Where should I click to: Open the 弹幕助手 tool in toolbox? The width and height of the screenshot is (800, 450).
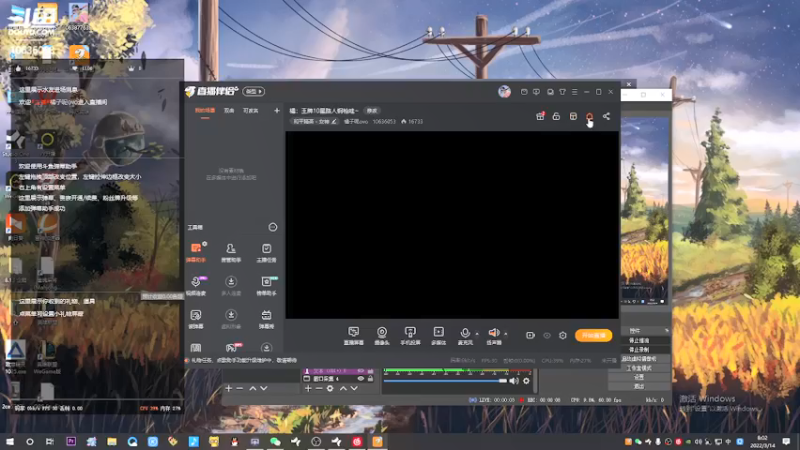point(196,253)
